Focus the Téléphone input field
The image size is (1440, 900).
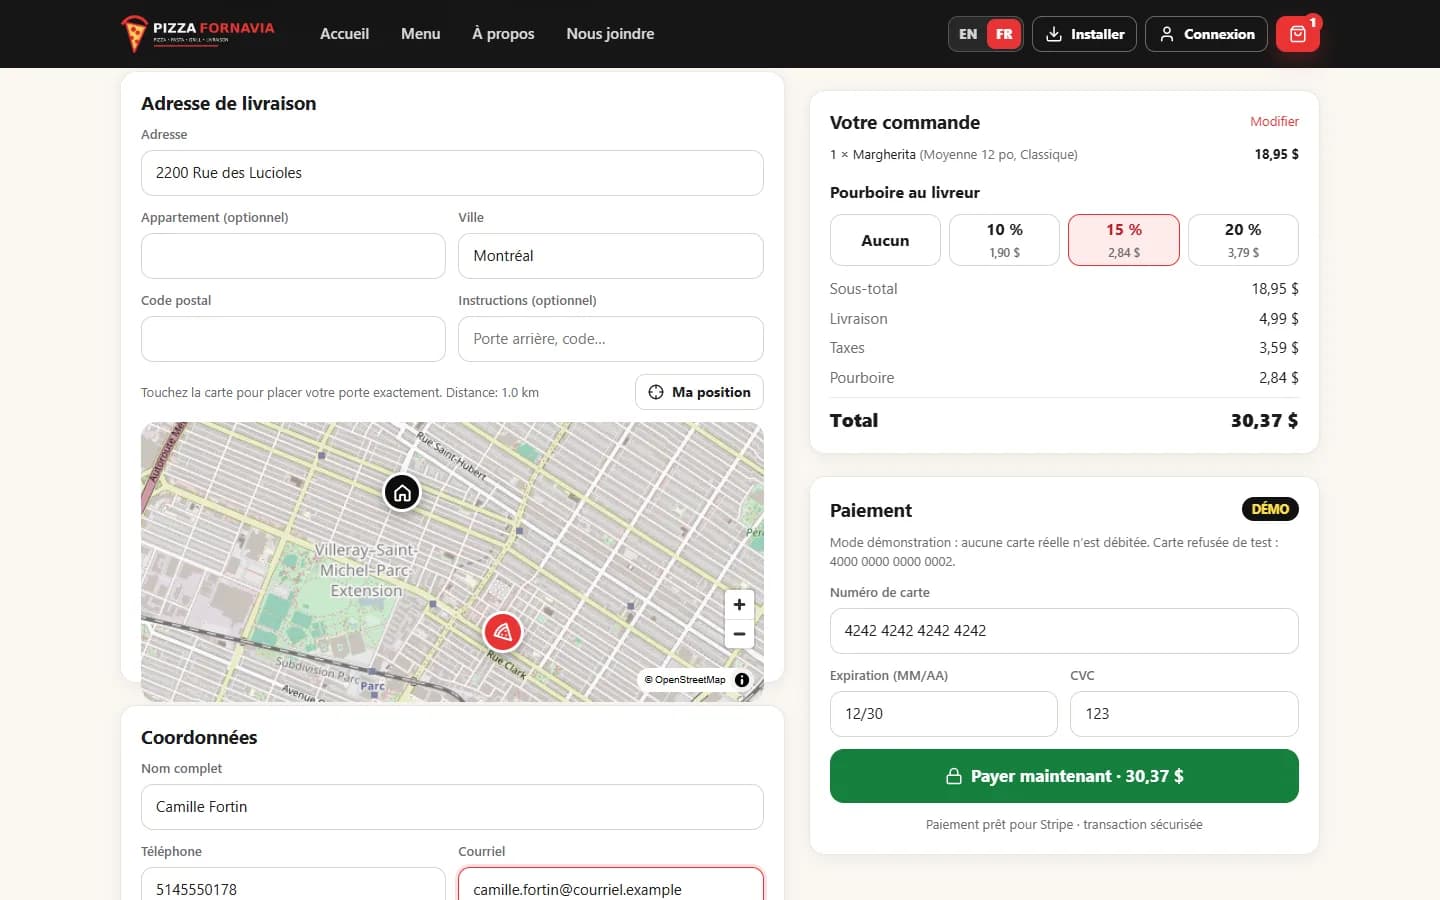(293, 885)
